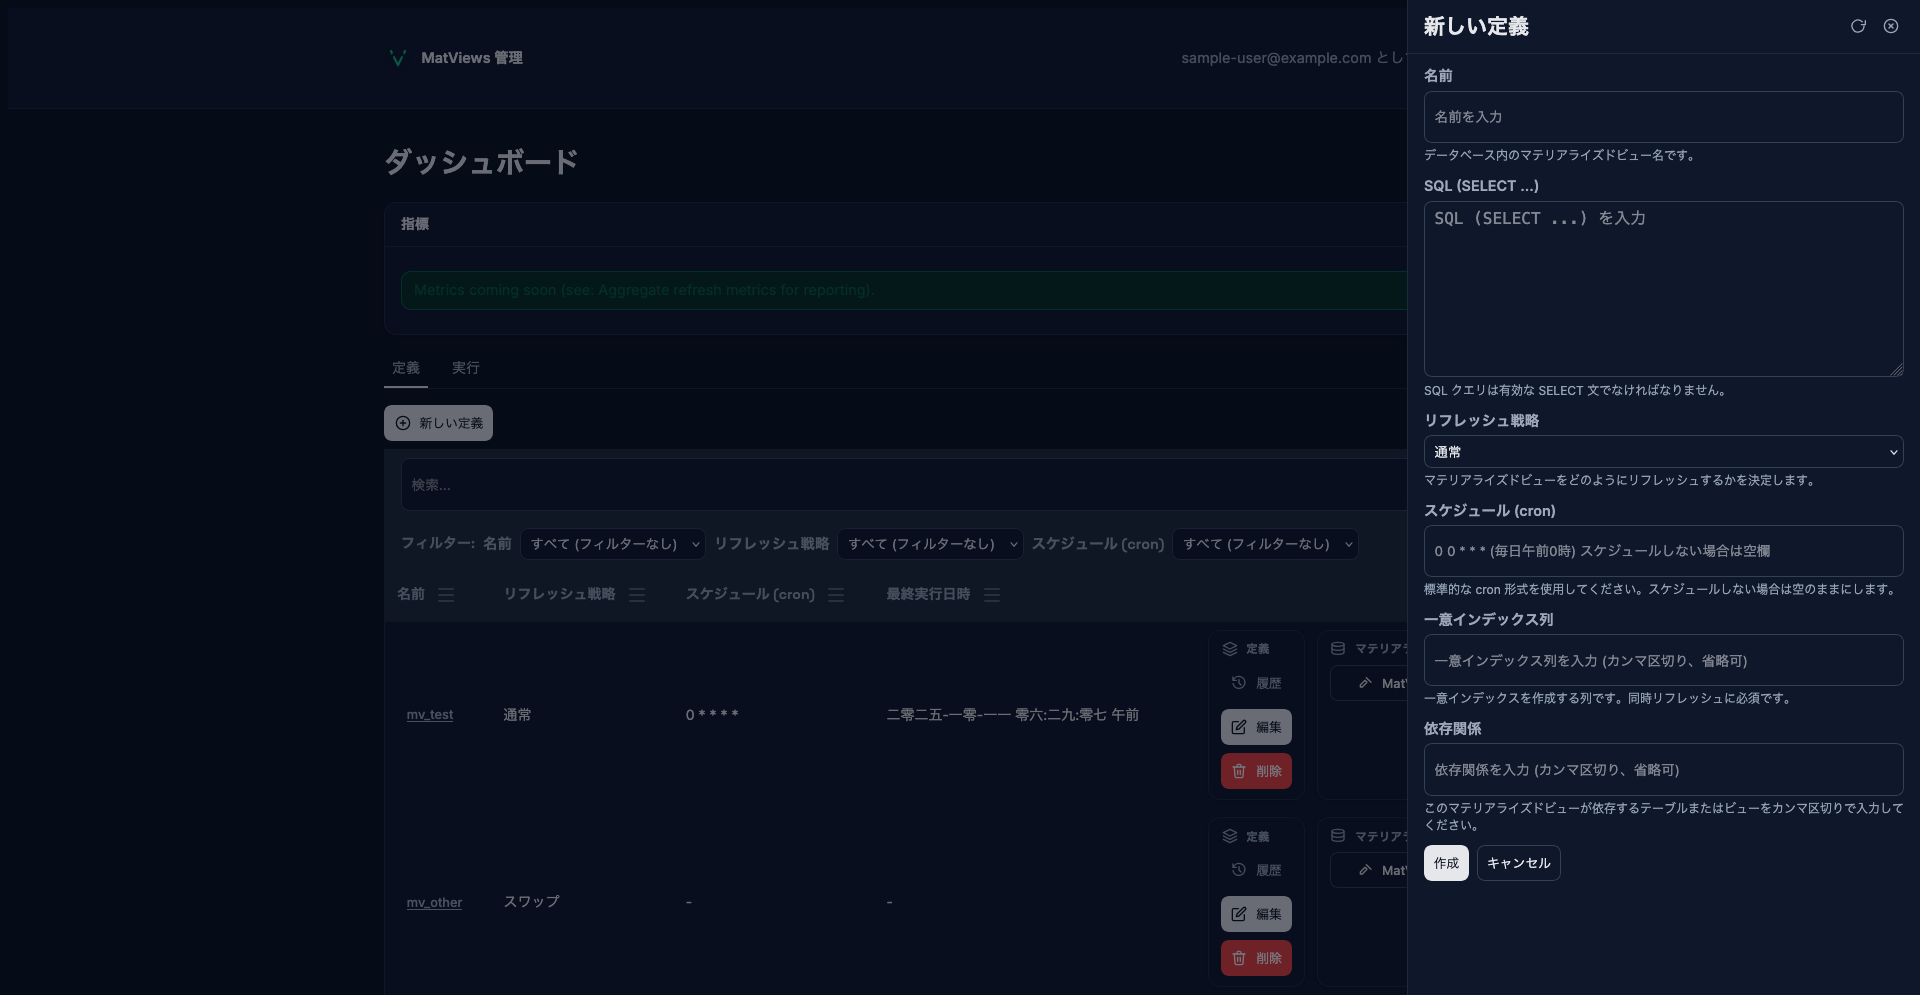The height and width of the screenshot is (995, 1920).
Task: Click the キャンセル button
Action: pos(1518,863)
